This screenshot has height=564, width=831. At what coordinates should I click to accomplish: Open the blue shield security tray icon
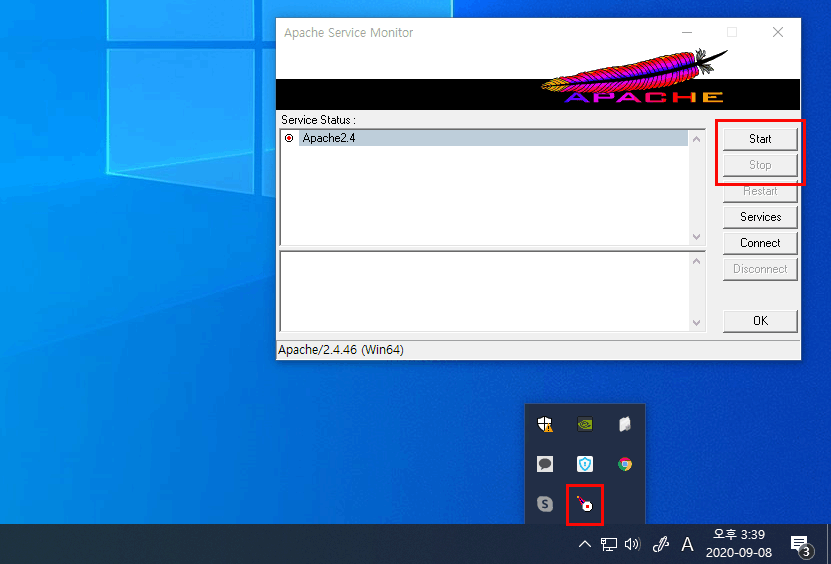pos(585,464)
